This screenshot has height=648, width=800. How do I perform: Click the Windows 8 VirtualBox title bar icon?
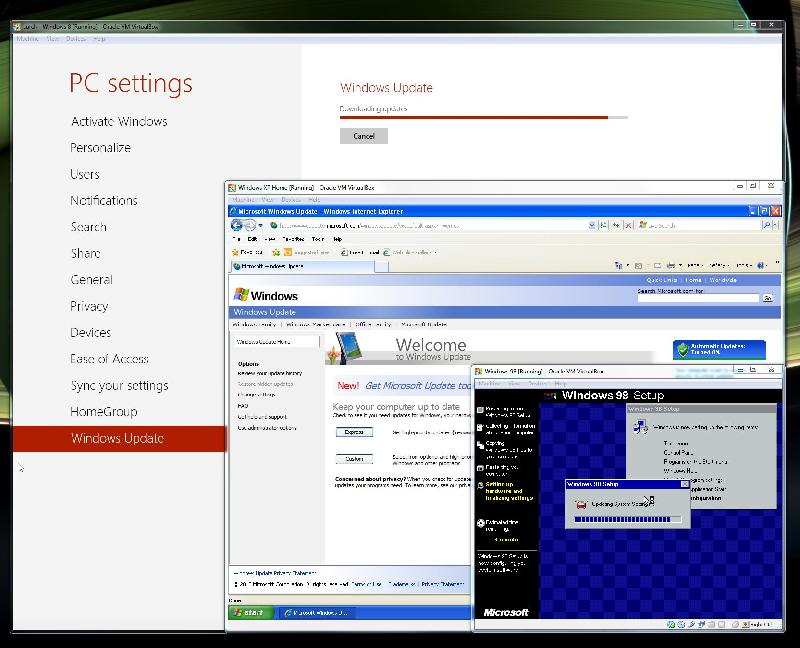(x=17, y=27)
